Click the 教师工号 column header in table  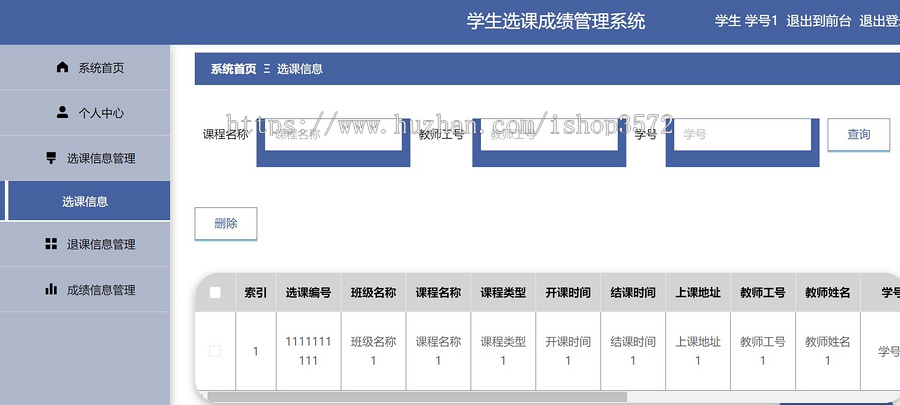763,293
